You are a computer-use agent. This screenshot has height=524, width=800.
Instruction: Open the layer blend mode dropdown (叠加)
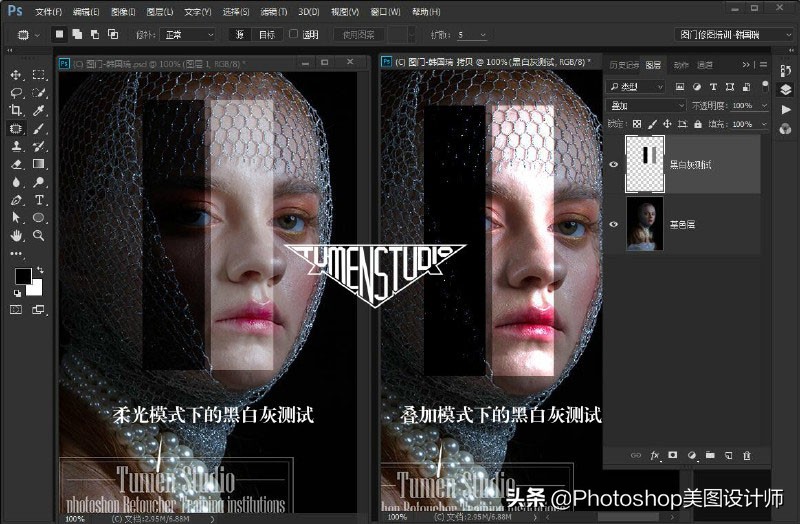[645, 105]
